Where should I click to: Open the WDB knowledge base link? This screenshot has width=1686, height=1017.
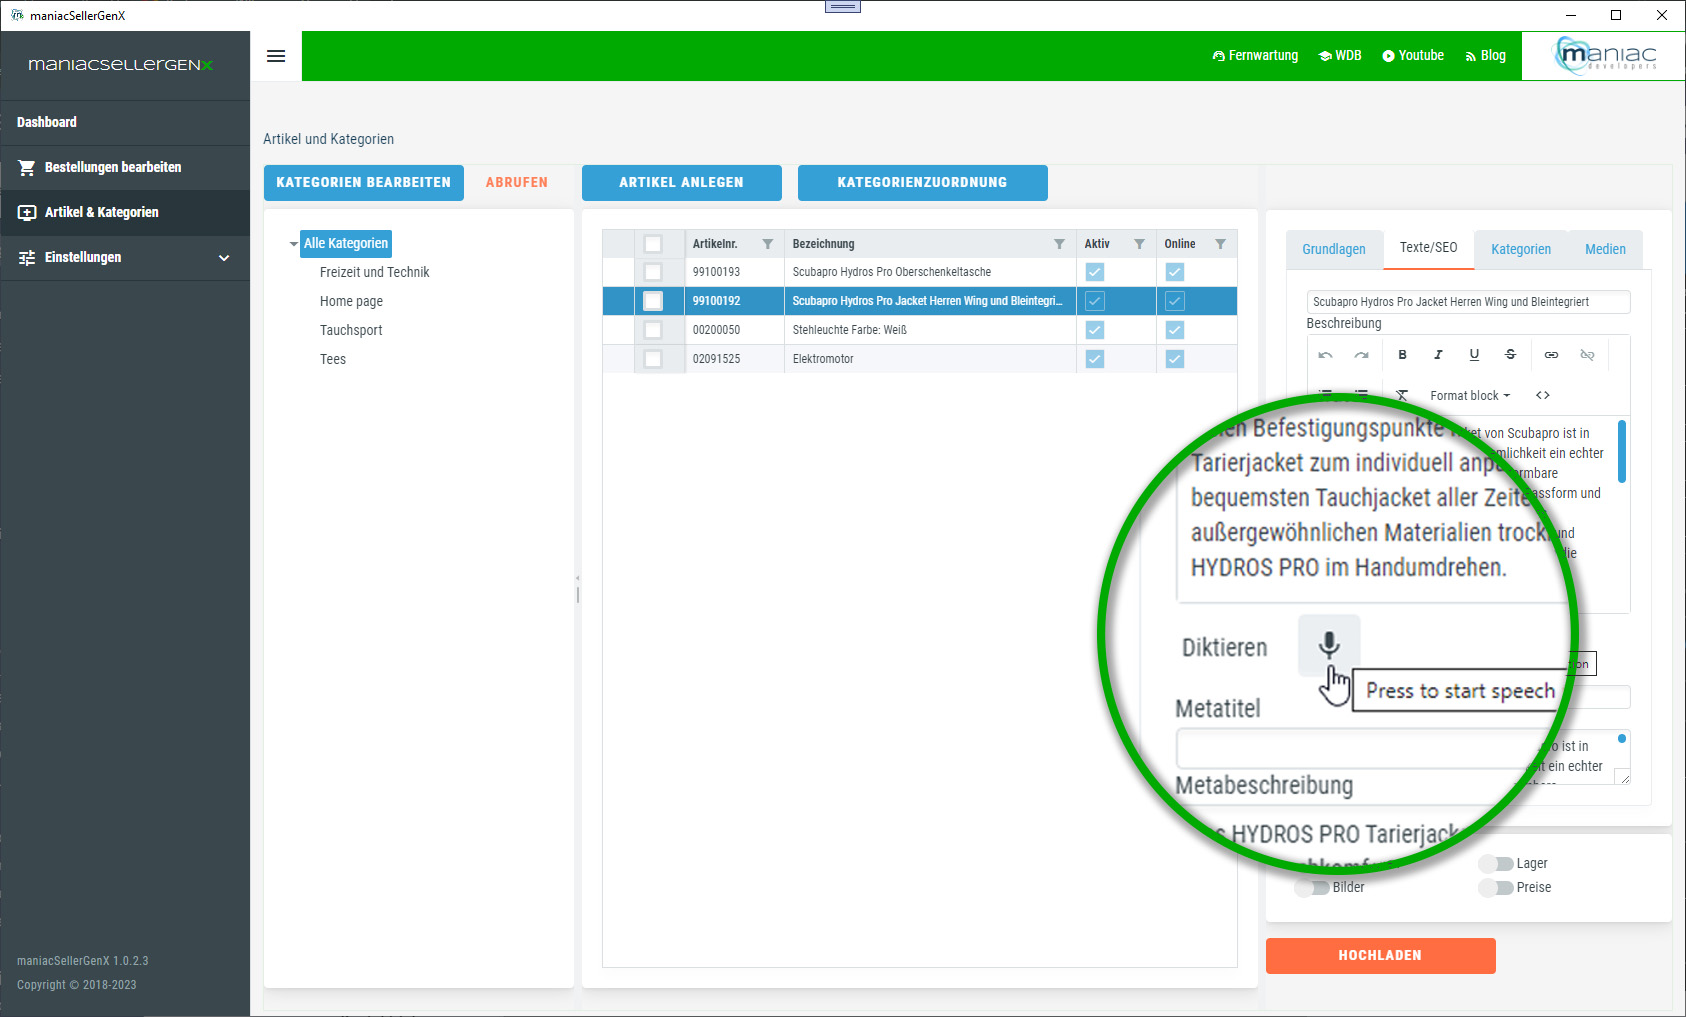tap(1340, 56)
